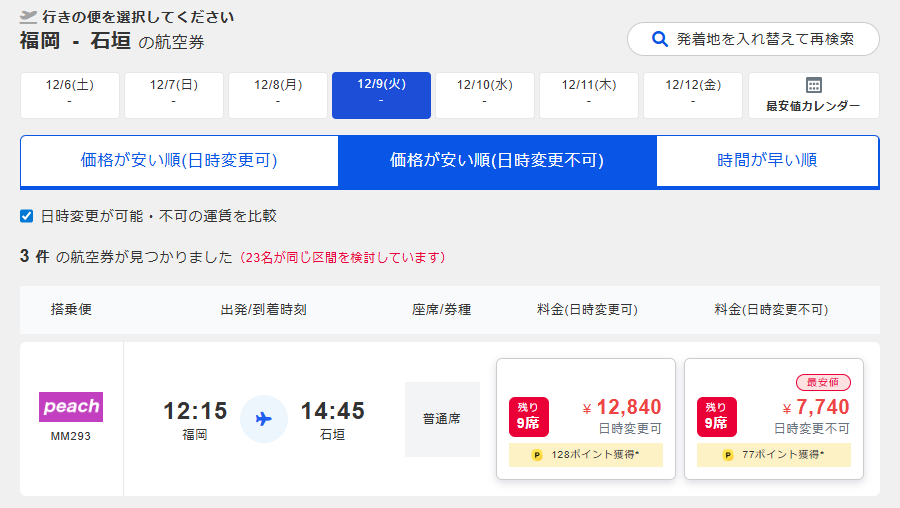Click the 残り9席 badge on the 12,840 fare

(x=529, y=417)
